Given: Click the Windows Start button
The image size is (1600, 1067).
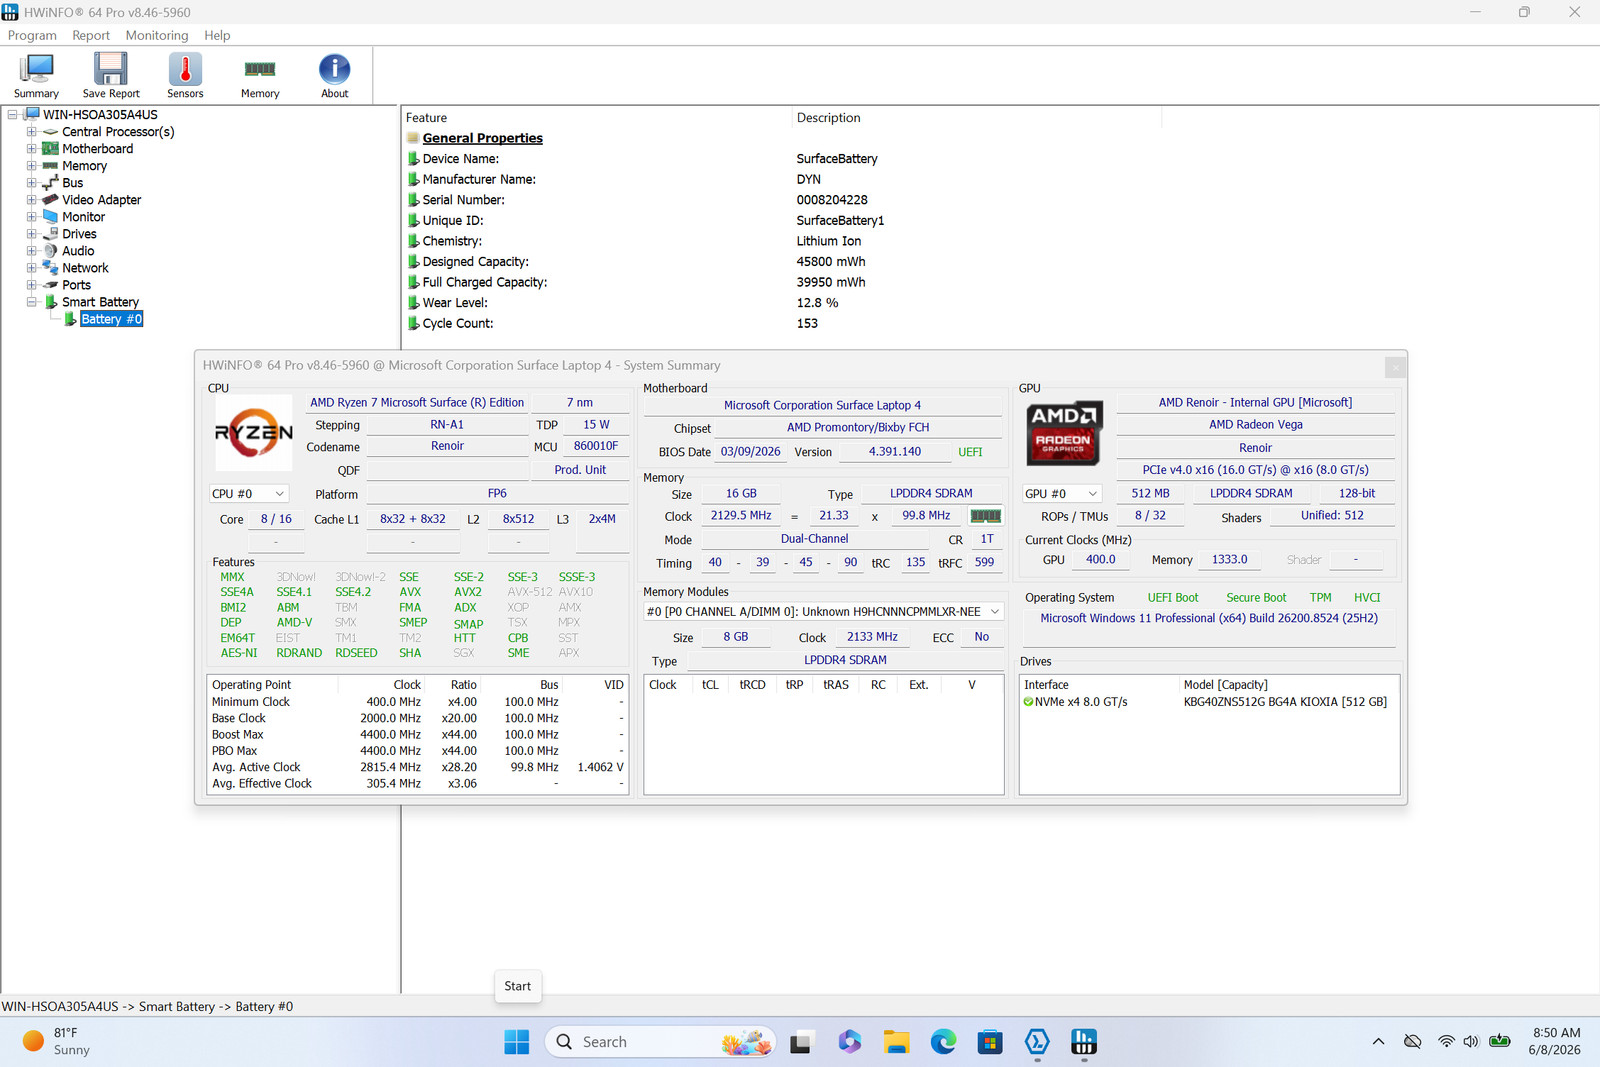Looking at the screenshot, I should 517,1042.
